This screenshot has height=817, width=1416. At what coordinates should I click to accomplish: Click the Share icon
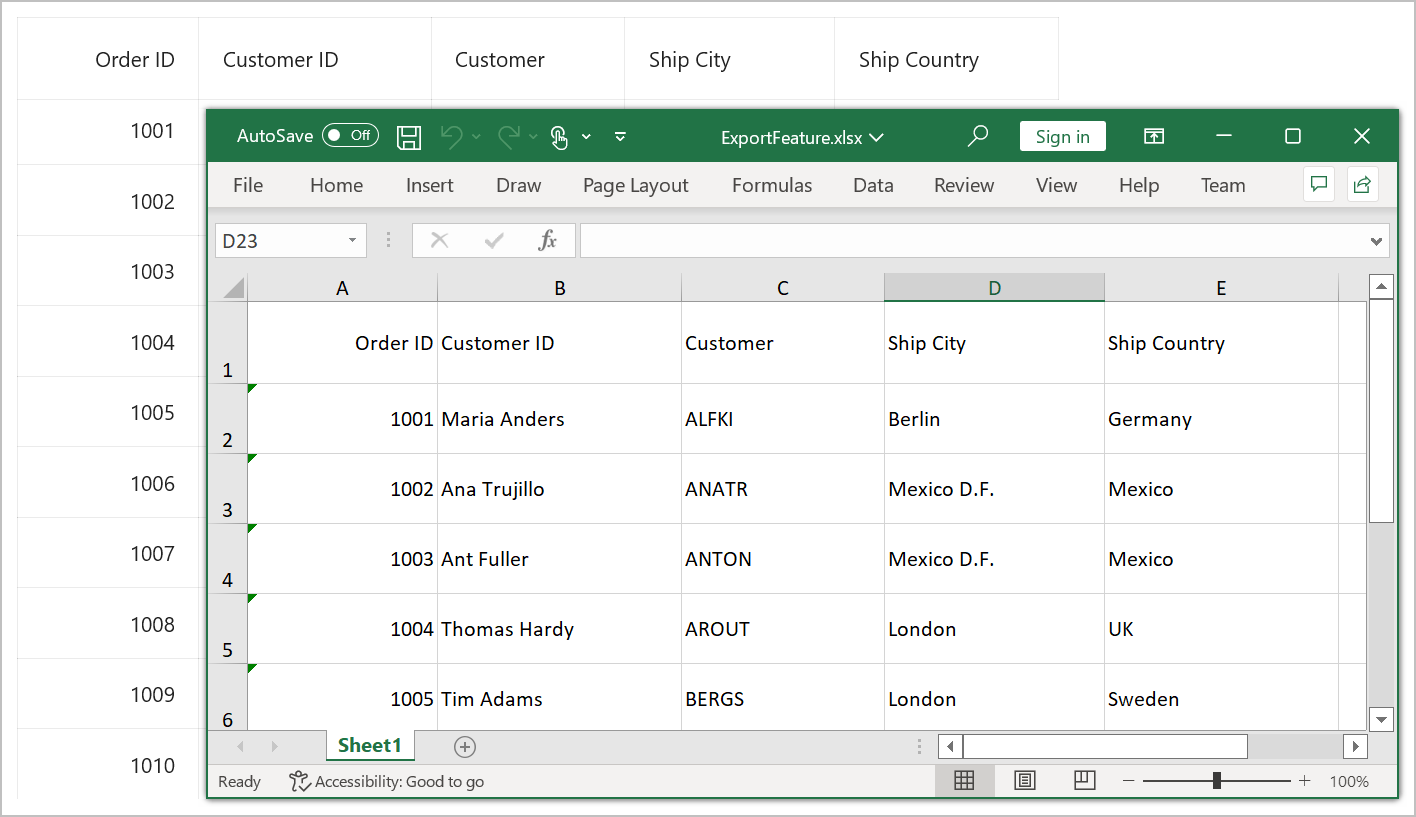pos(1362,184)
